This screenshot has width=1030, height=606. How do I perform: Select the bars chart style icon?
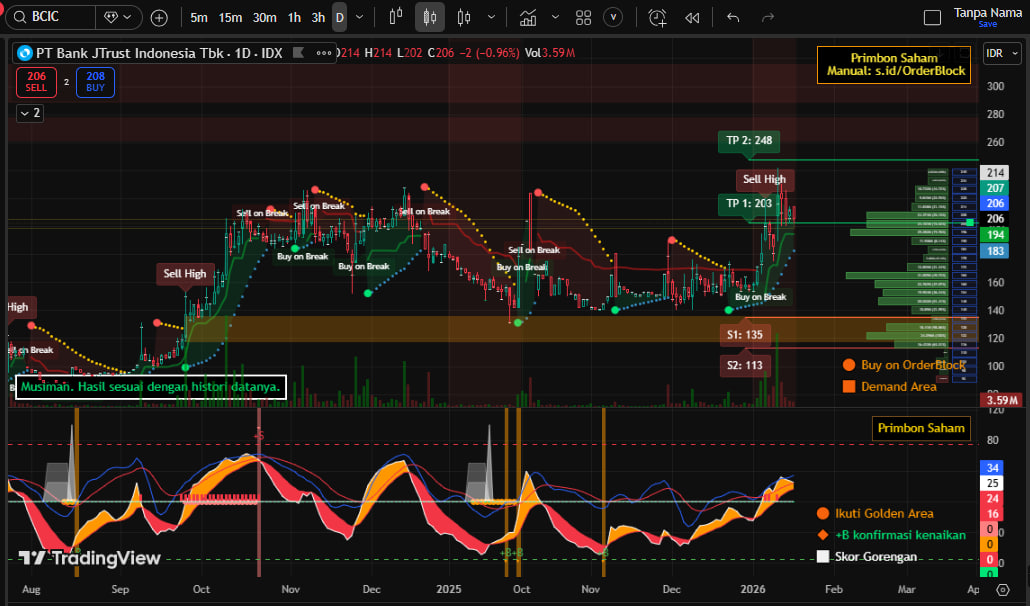(395, 17)
